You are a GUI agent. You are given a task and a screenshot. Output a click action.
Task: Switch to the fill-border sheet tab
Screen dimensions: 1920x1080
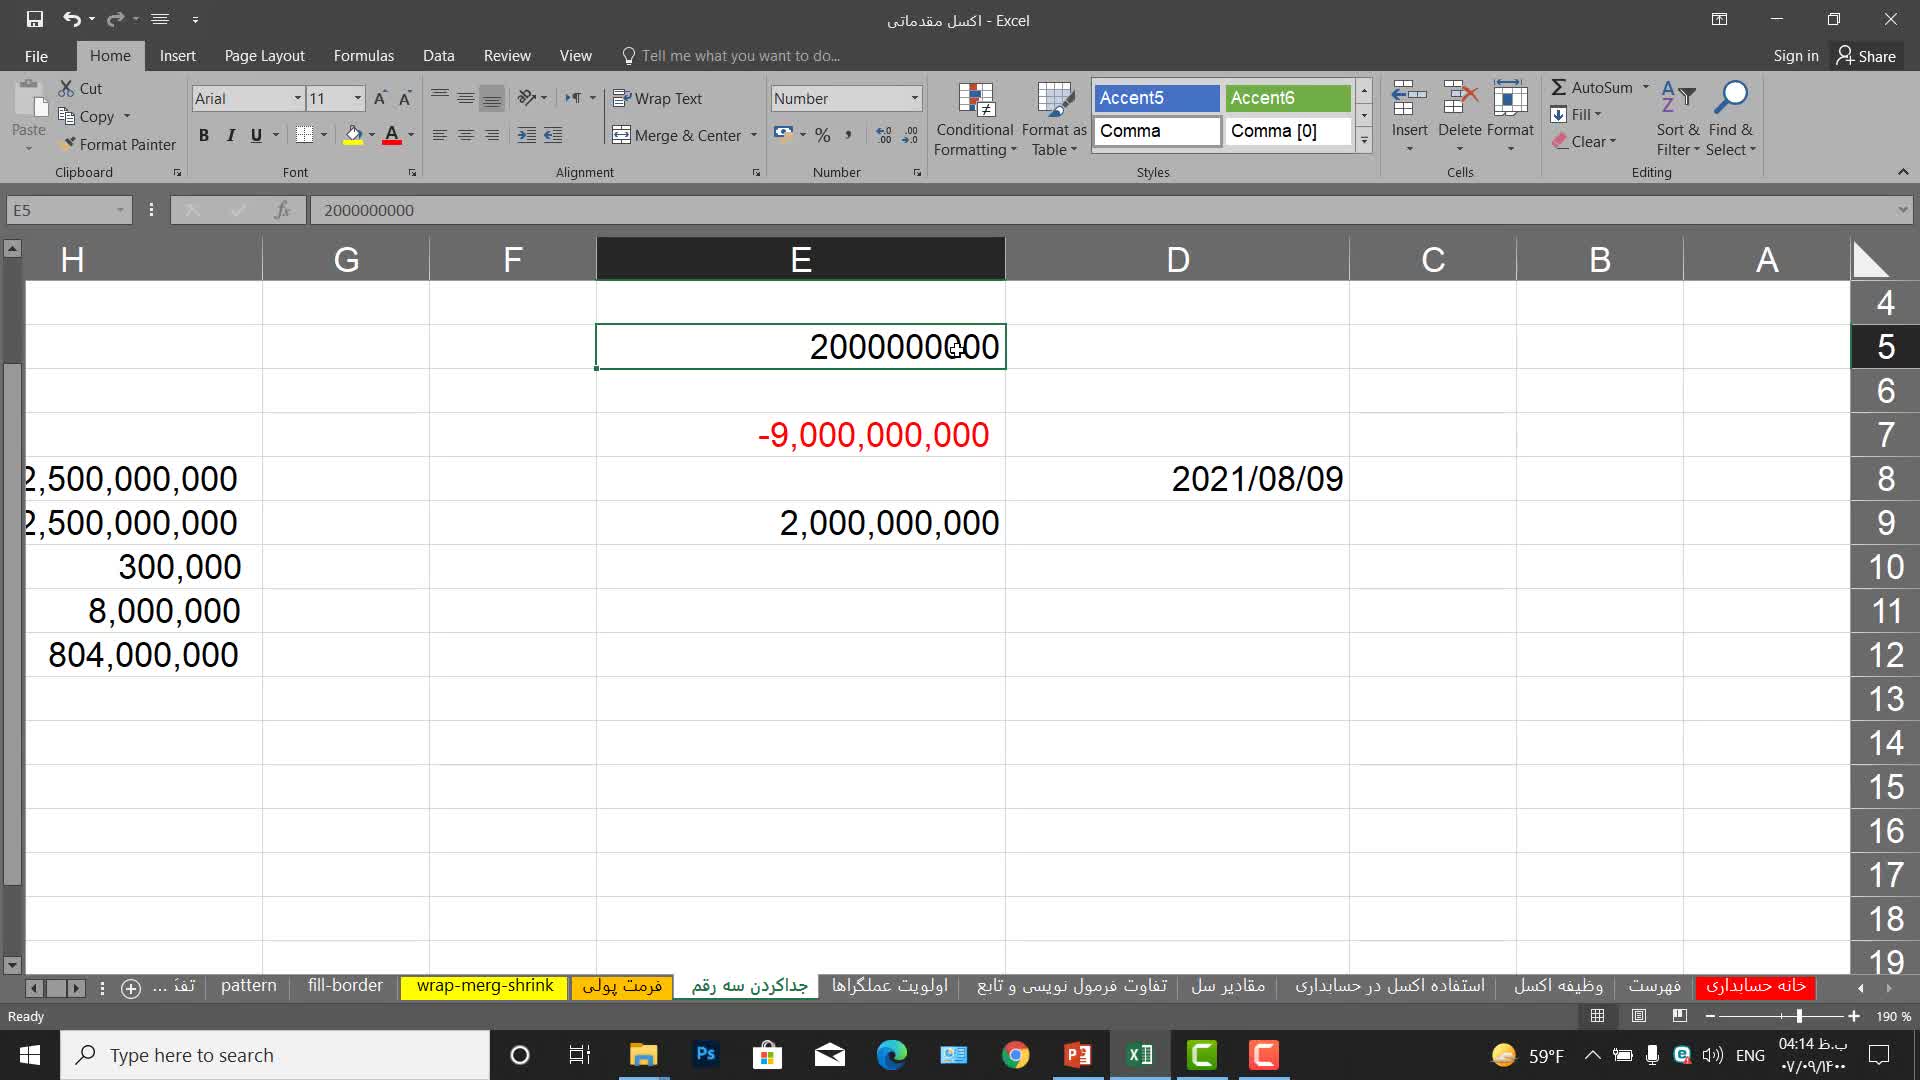tap(345, 986)
